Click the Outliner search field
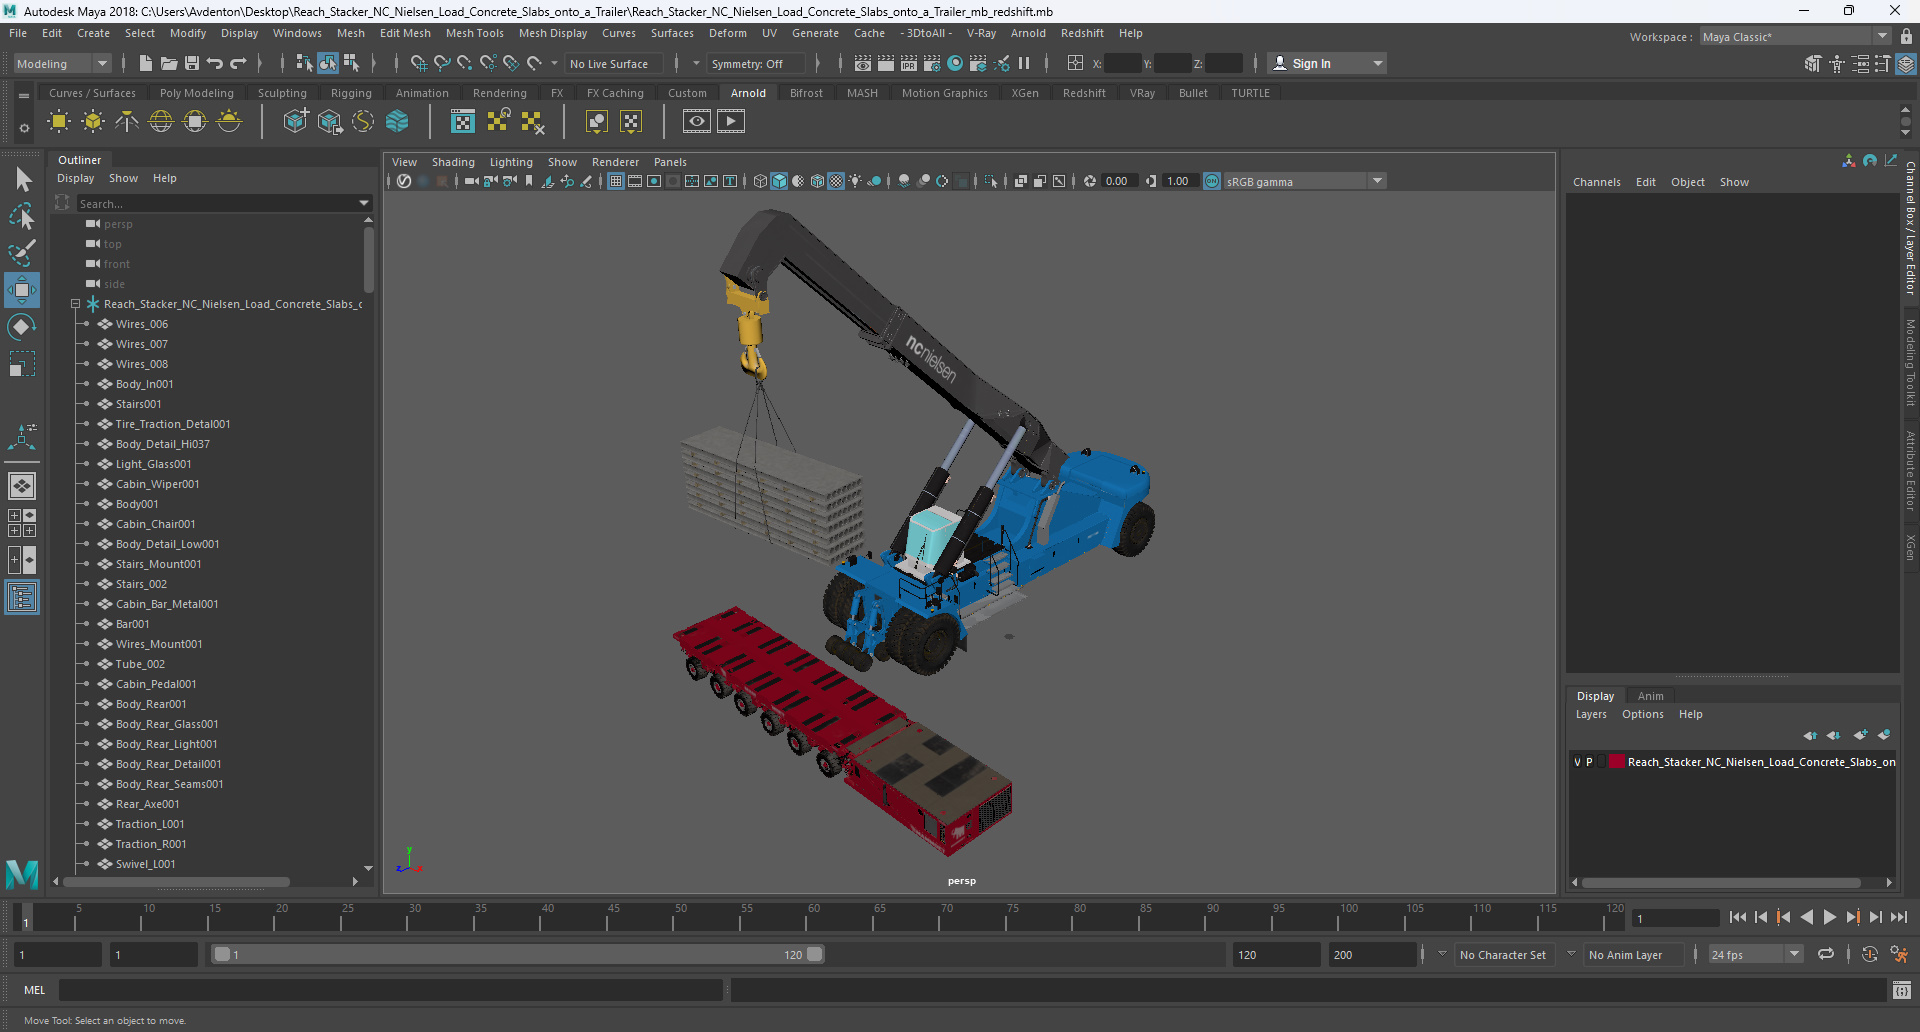The image size is (1920, 1032). click(x=218, y=203)
